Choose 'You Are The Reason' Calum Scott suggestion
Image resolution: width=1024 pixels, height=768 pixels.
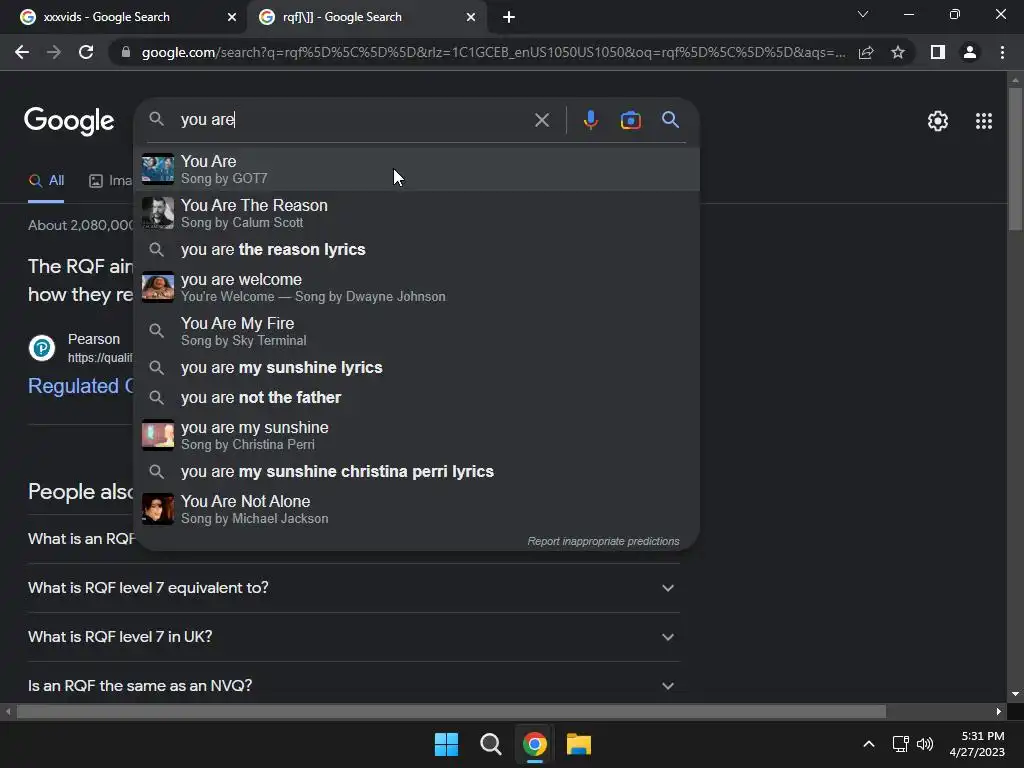(x=417, y=214)
